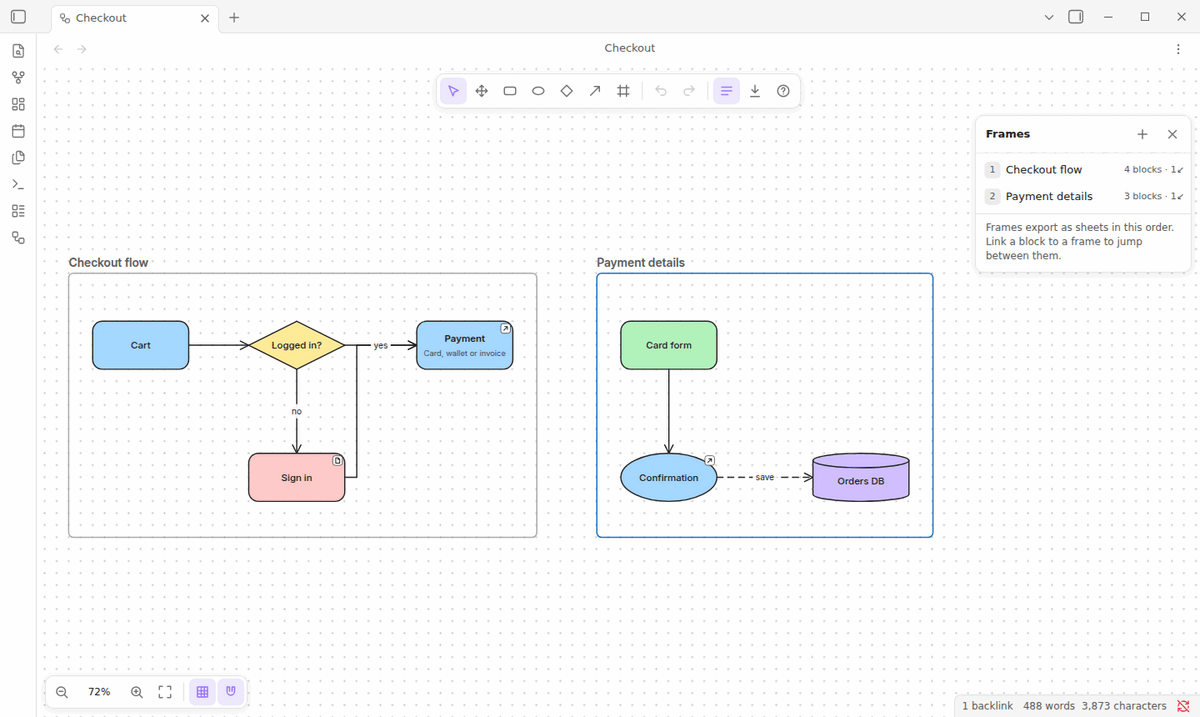Click the redo arrow in the toolbar

click(x=689, y=91)
